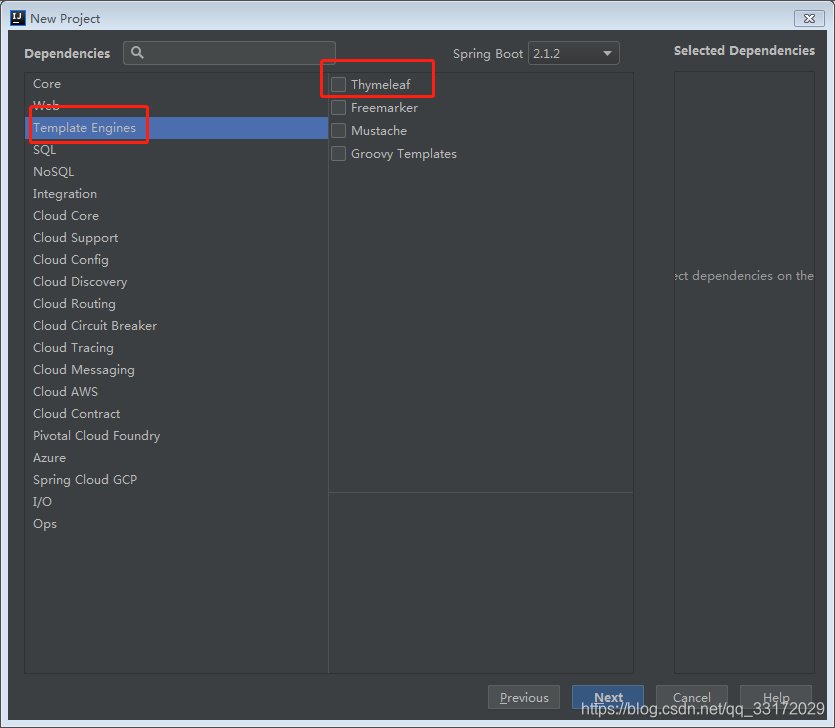Screen dimensions: 835x728
Task: Click the Groovy Templates label text
Action: click(404, 154)
